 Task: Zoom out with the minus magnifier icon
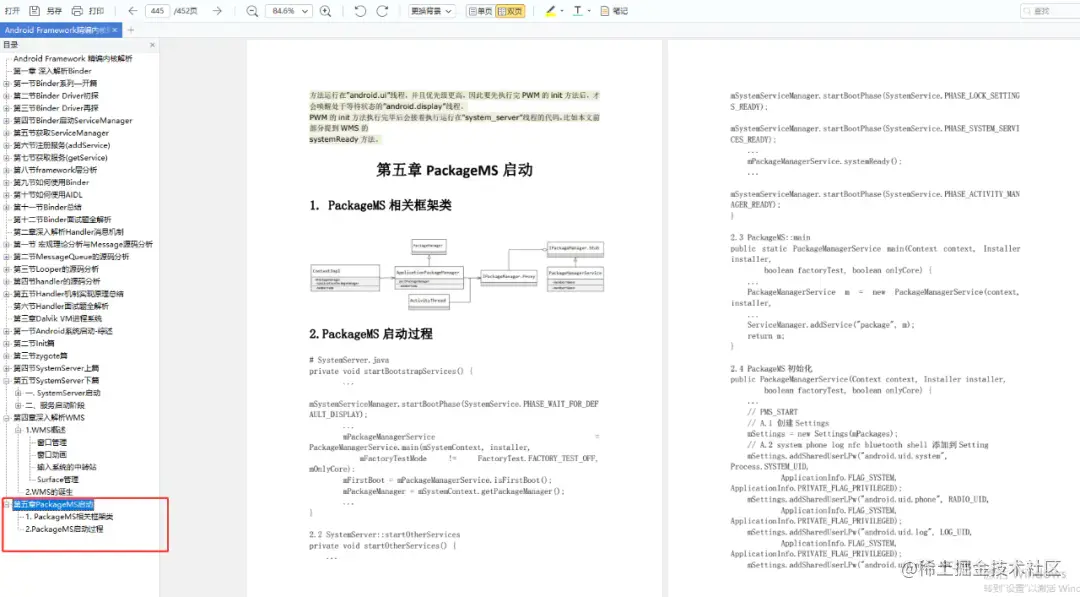252,11
